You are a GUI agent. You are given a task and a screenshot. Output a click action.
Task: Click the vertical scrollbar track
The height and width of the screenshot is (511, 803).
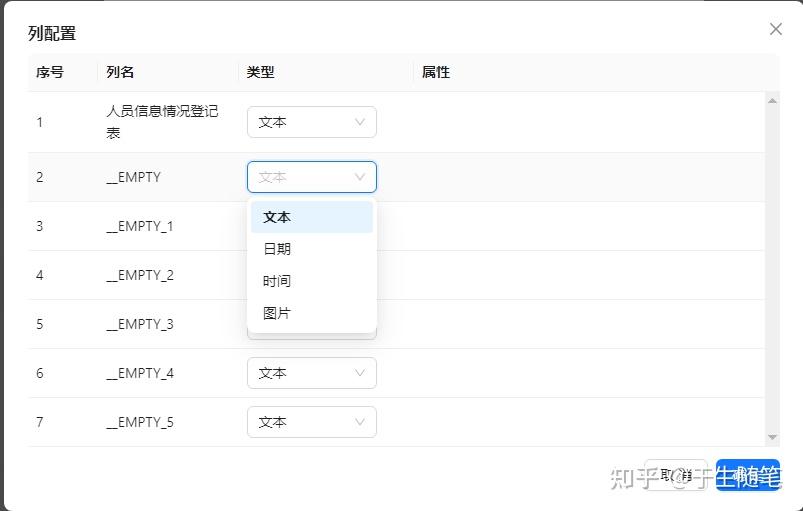coord(772,270)
